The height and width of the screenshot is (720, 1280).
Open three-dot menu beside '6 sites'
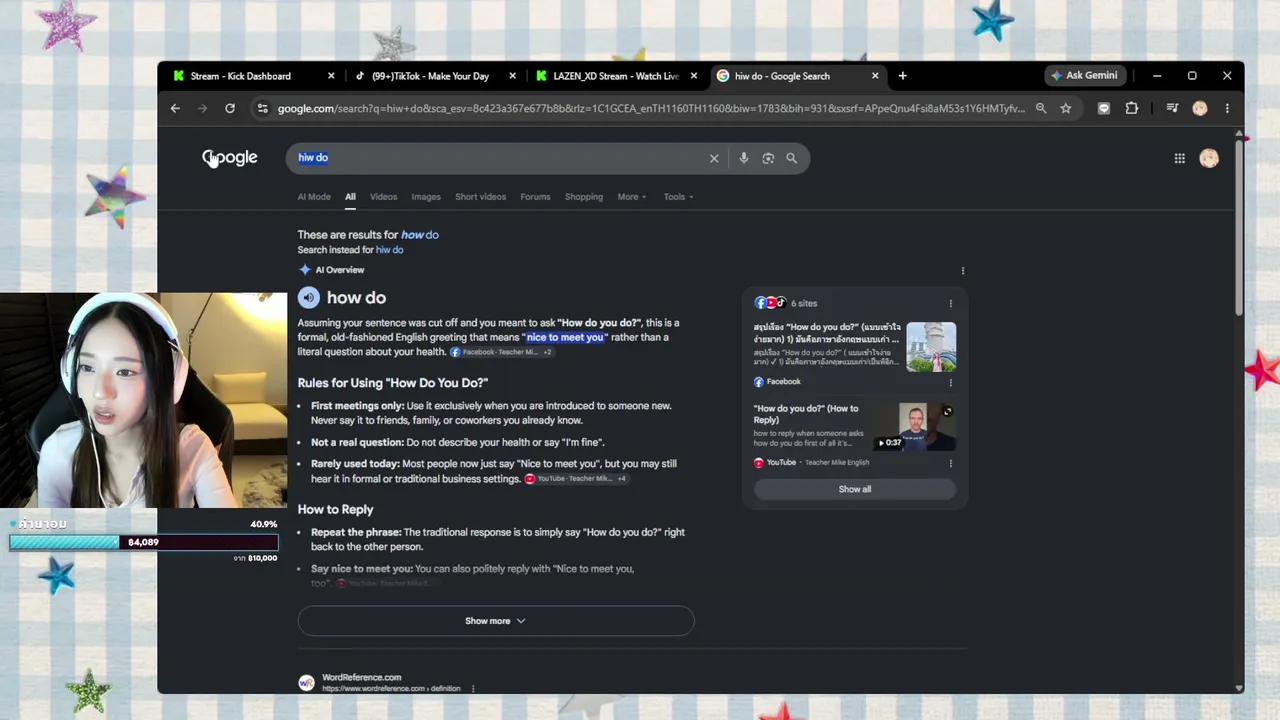coord(950,303)
